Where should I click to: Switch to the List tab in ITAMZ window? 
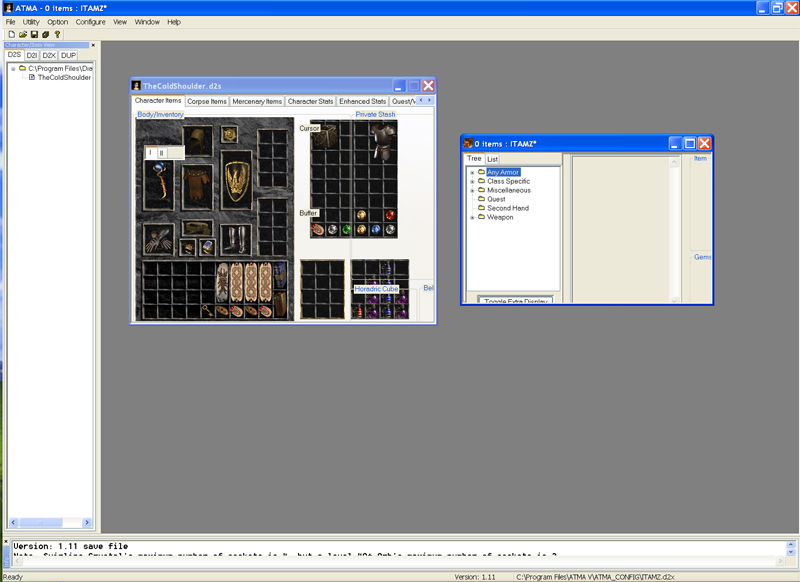[x=492, y=159]
